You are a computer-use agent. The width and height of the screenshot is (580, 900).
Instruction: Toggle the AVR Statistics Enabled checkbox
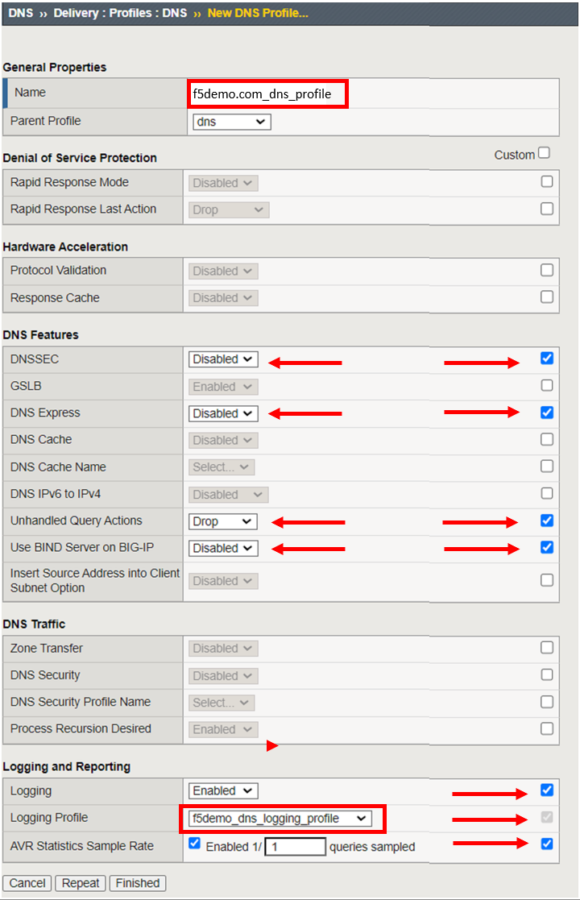click(x=193, y=843)
